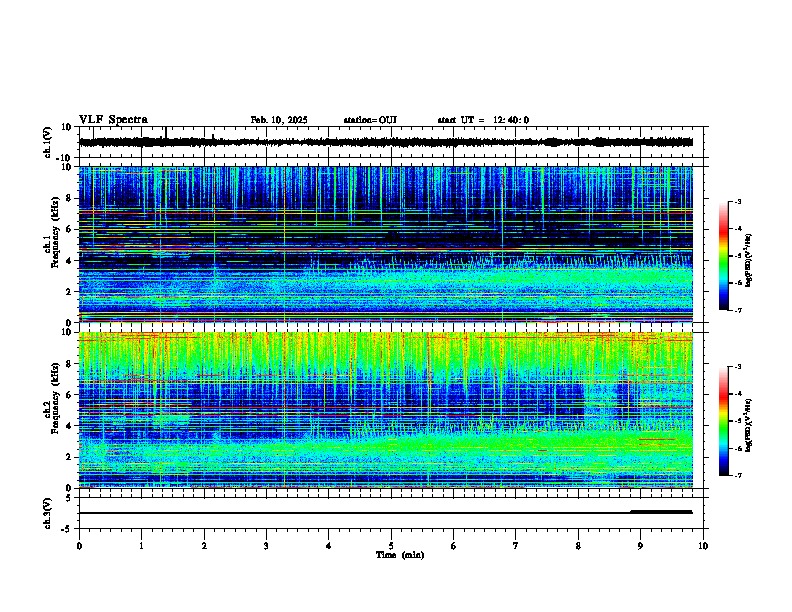
Task: Click the "5" tick on ch.3(V) axis
Action: tap(69, 498)
